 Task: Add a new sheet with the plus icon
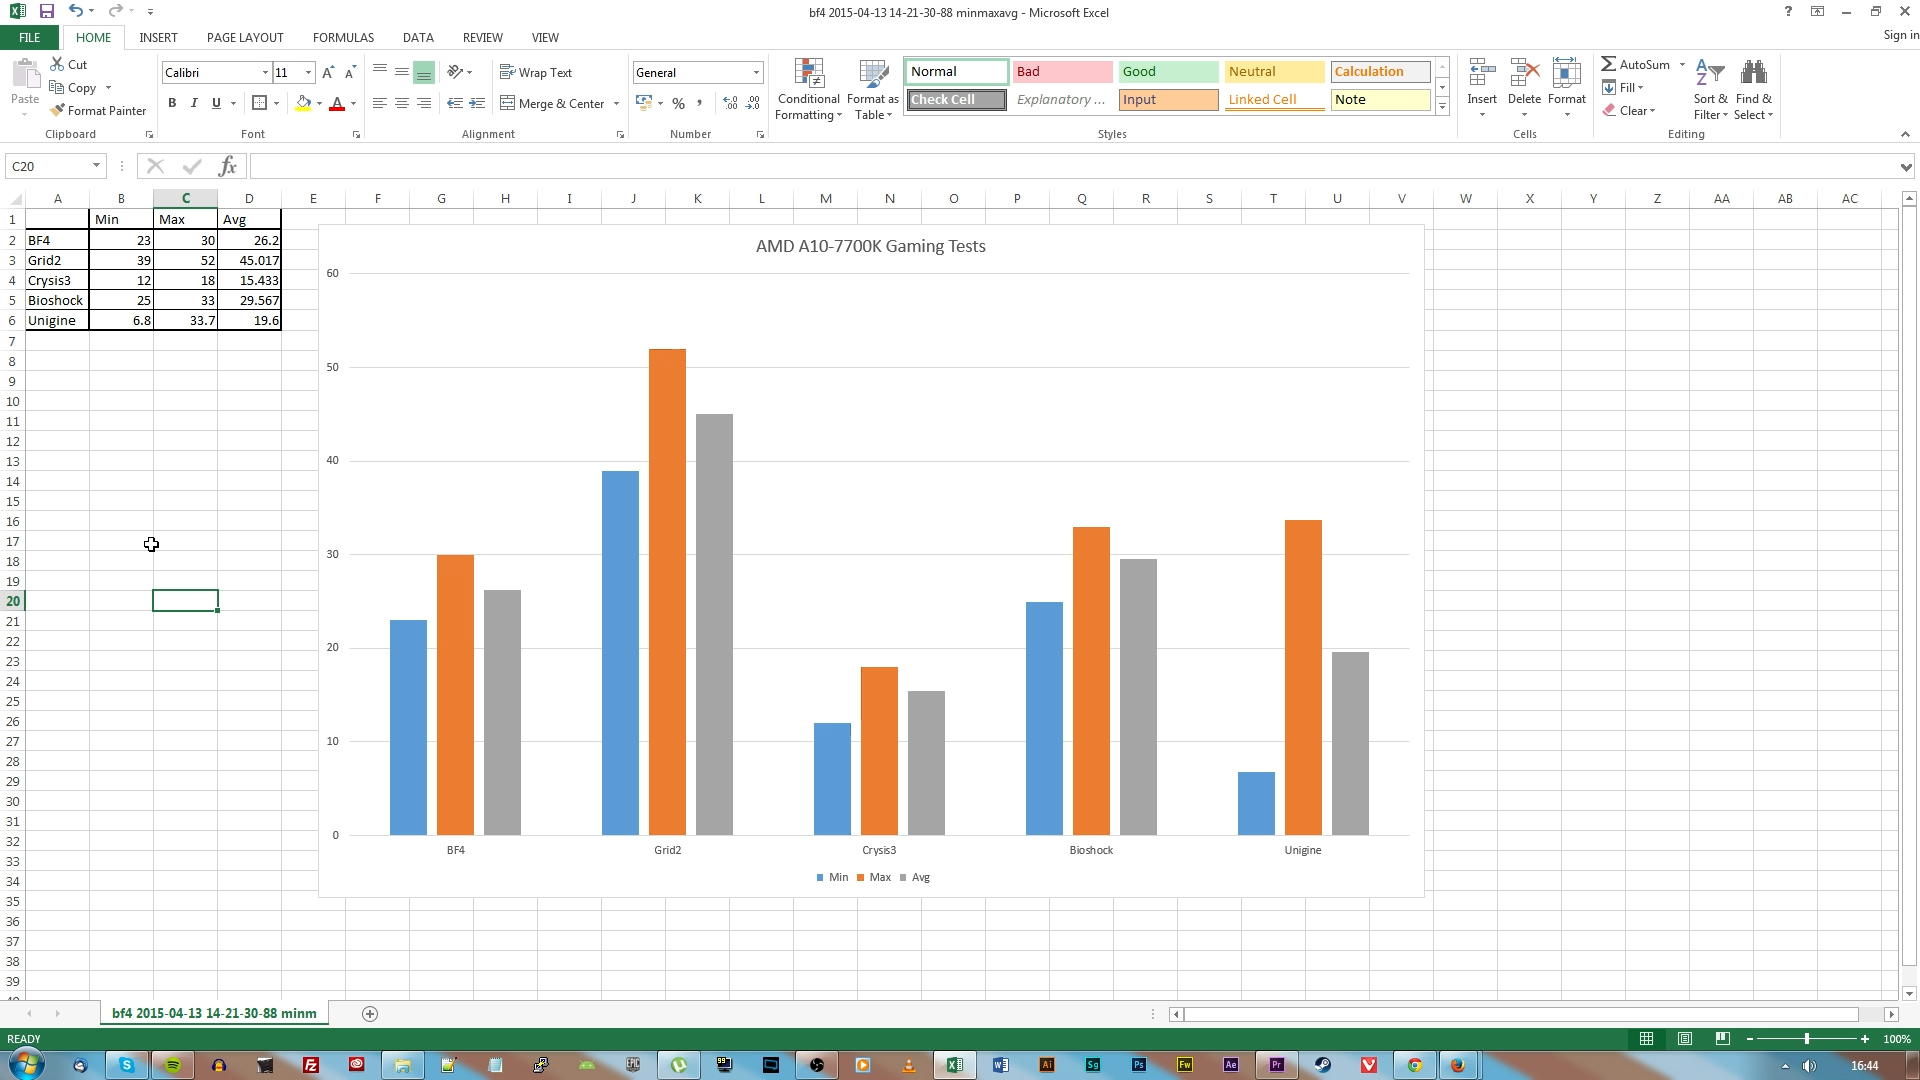coord(370,1014)
